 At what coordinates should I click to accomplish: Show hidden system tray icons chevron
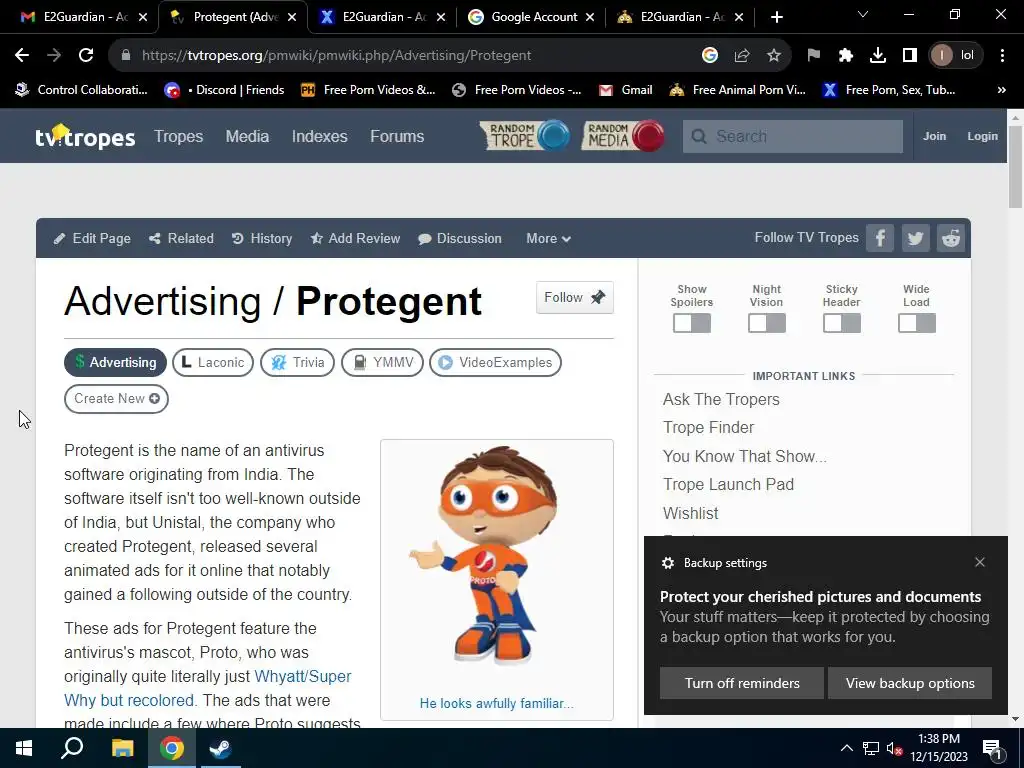click(x=846, y=748)
